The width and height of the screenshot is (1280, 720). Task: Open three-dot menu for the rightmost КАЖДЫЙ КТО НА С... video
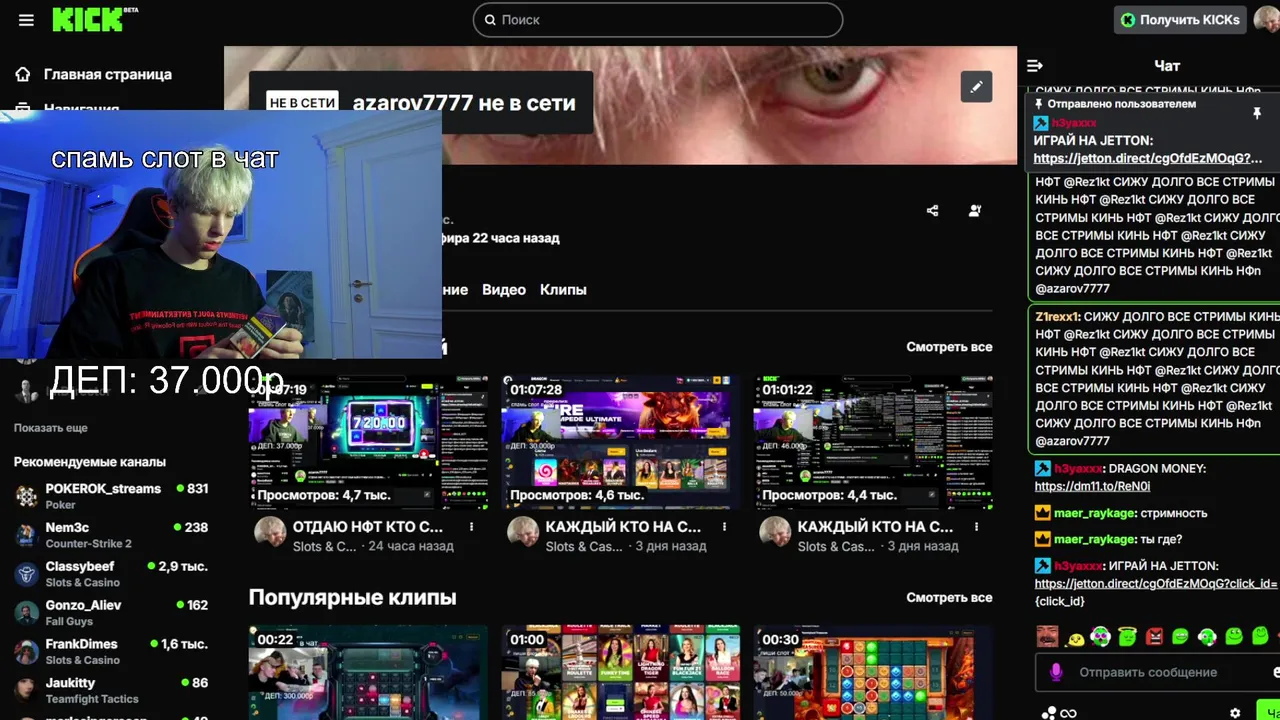pyautogui.click(x=977, y=527)
